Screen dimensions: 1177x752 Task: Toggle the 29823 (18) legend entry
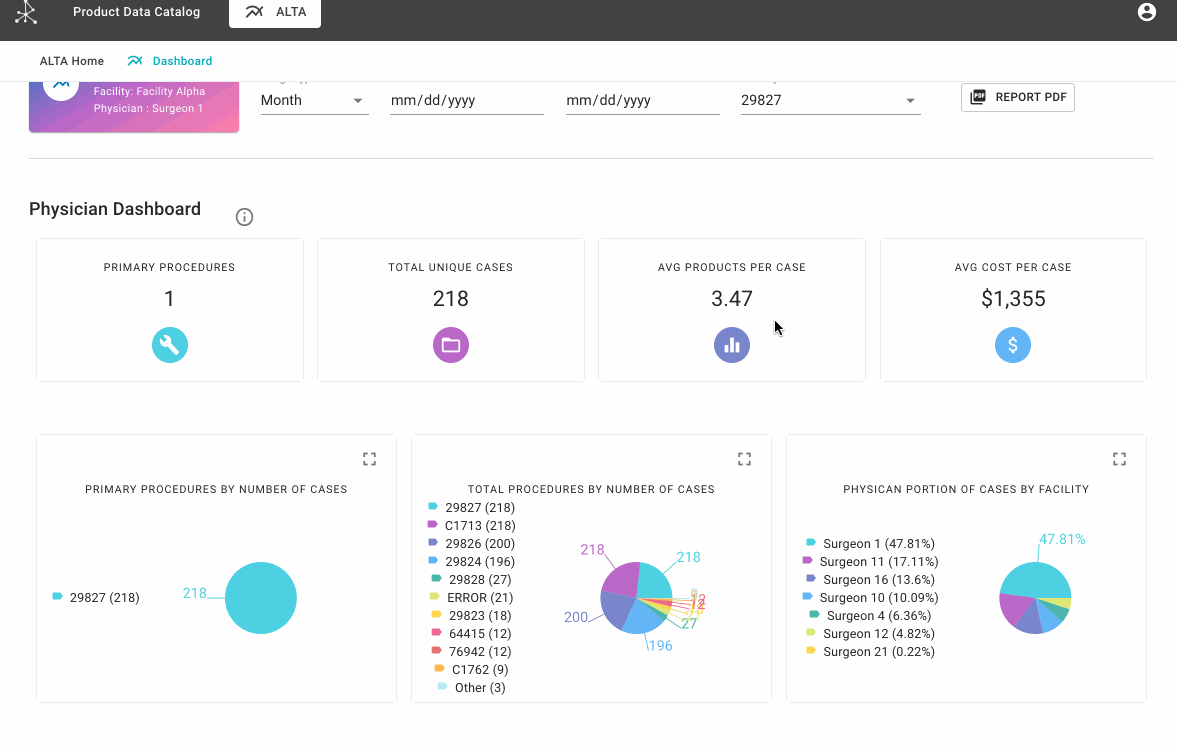click(x=471, y=615)
